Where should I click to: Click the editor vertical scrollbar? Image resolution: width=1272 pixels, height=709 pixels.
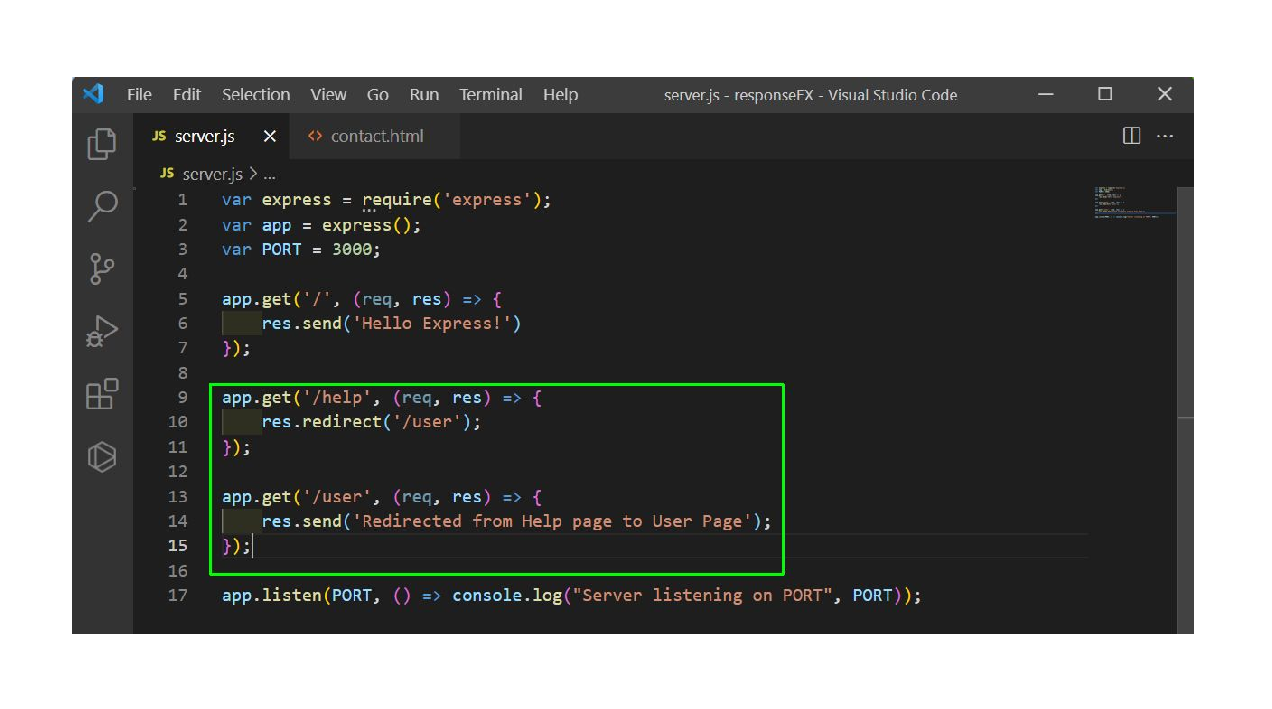pos(1185,300)
